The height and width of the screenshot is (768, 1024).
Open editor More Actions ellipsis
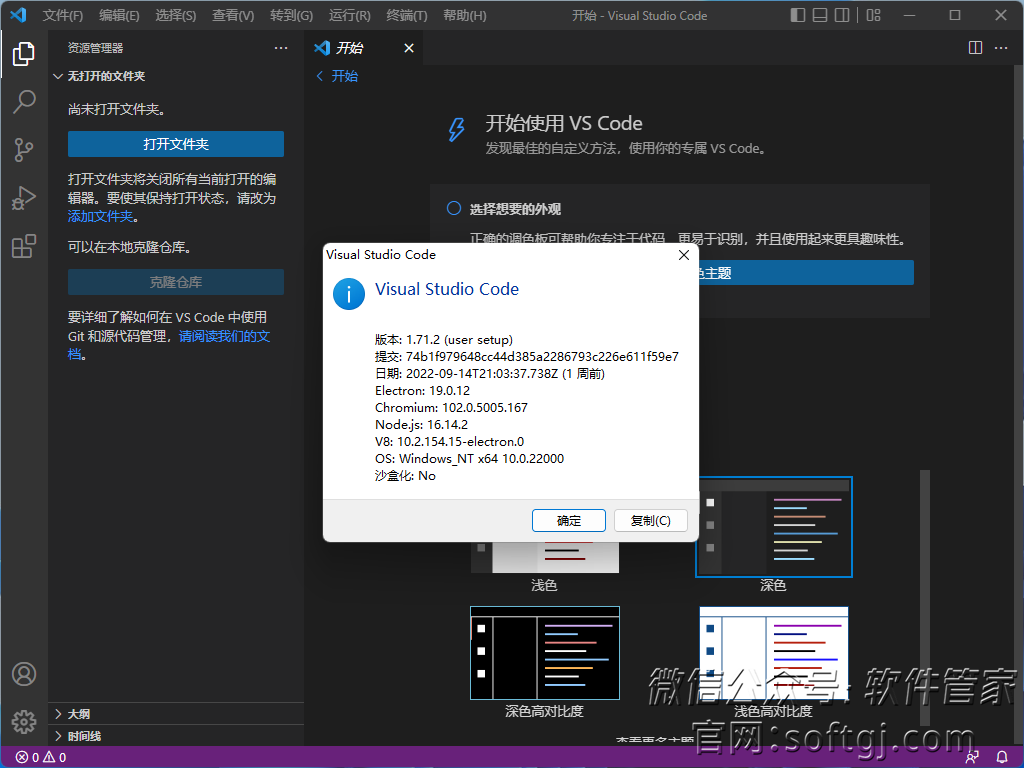pyautogui.click(x=1000, y=48)
